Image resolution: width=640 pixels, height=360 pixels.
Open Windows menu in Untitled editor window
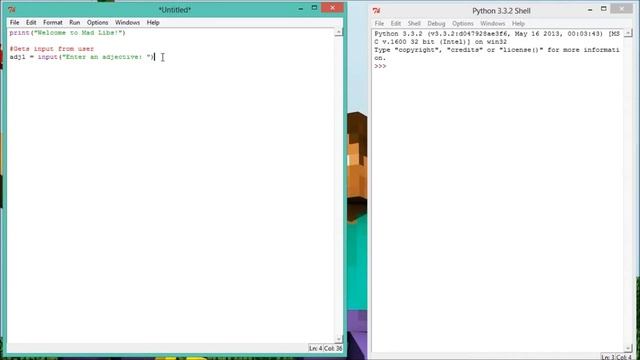(x=127, y=22)
